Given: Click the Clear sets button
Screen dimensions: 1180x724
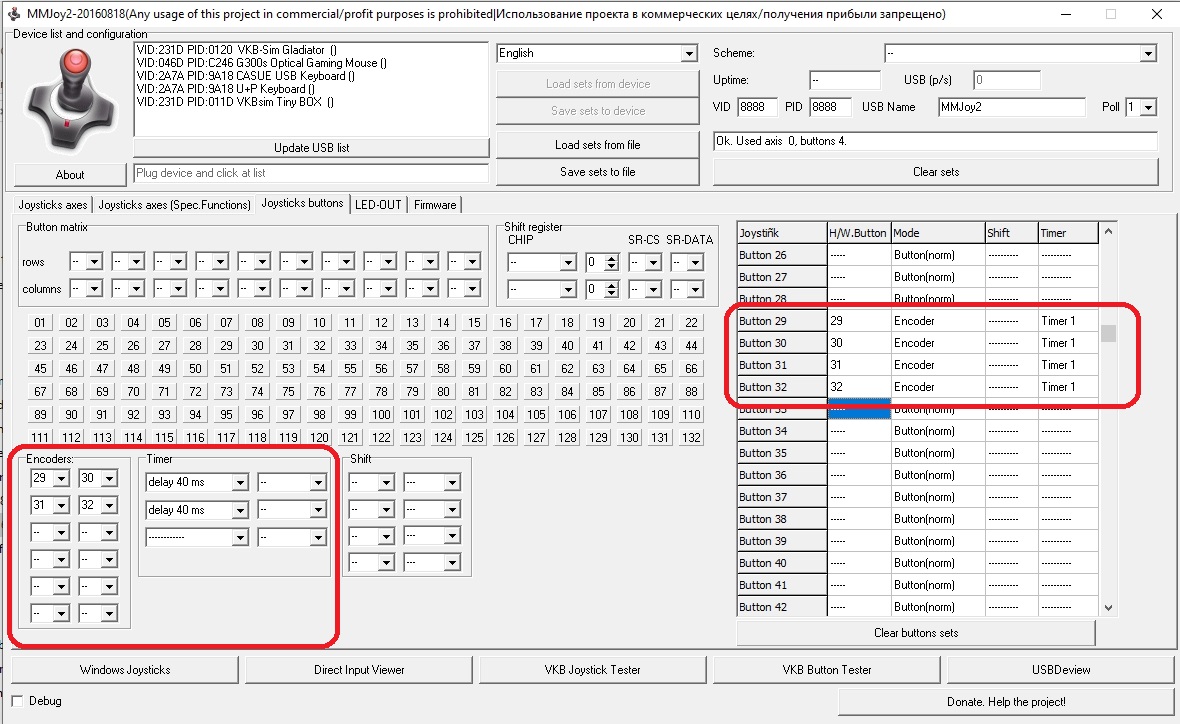Looking at the screenshot, I should point(935,172).
